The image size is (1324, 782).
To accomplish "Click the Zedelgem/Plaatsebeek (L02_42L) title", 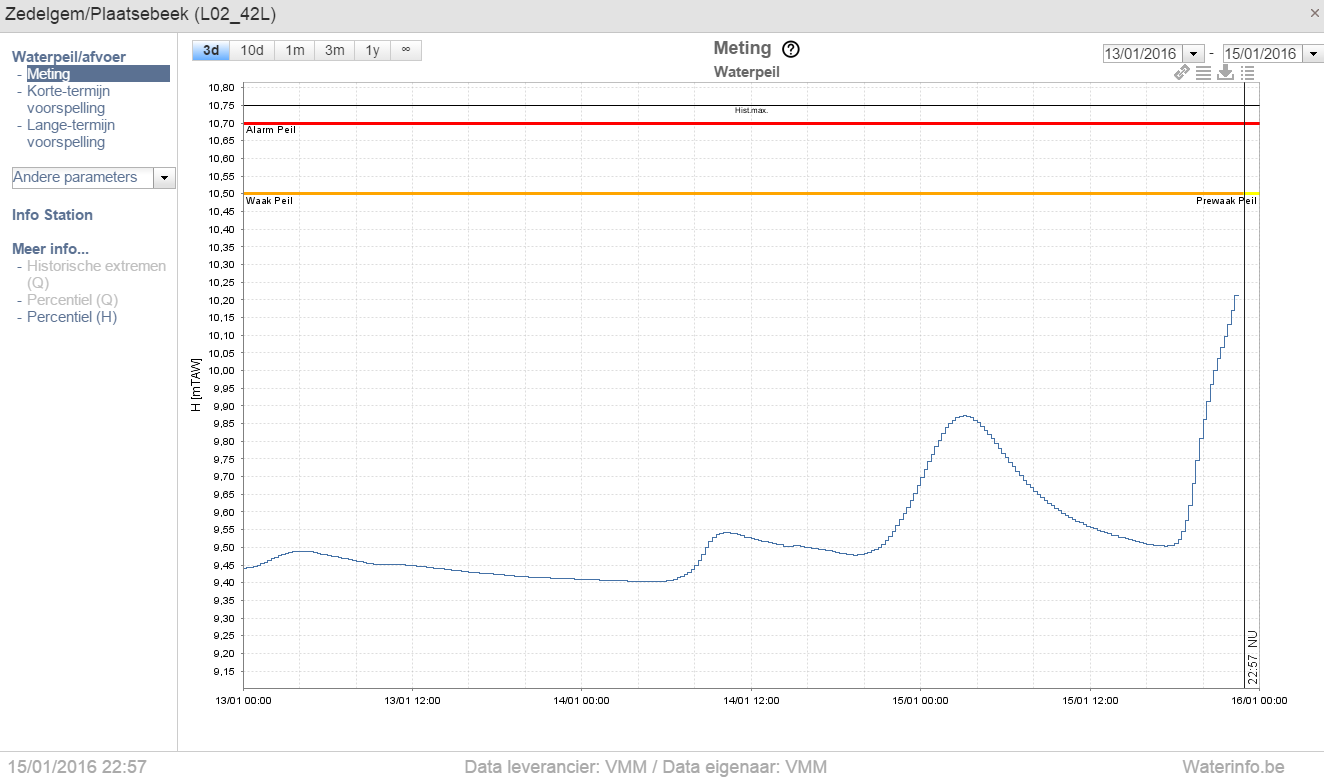I will (x=141, y=14).
